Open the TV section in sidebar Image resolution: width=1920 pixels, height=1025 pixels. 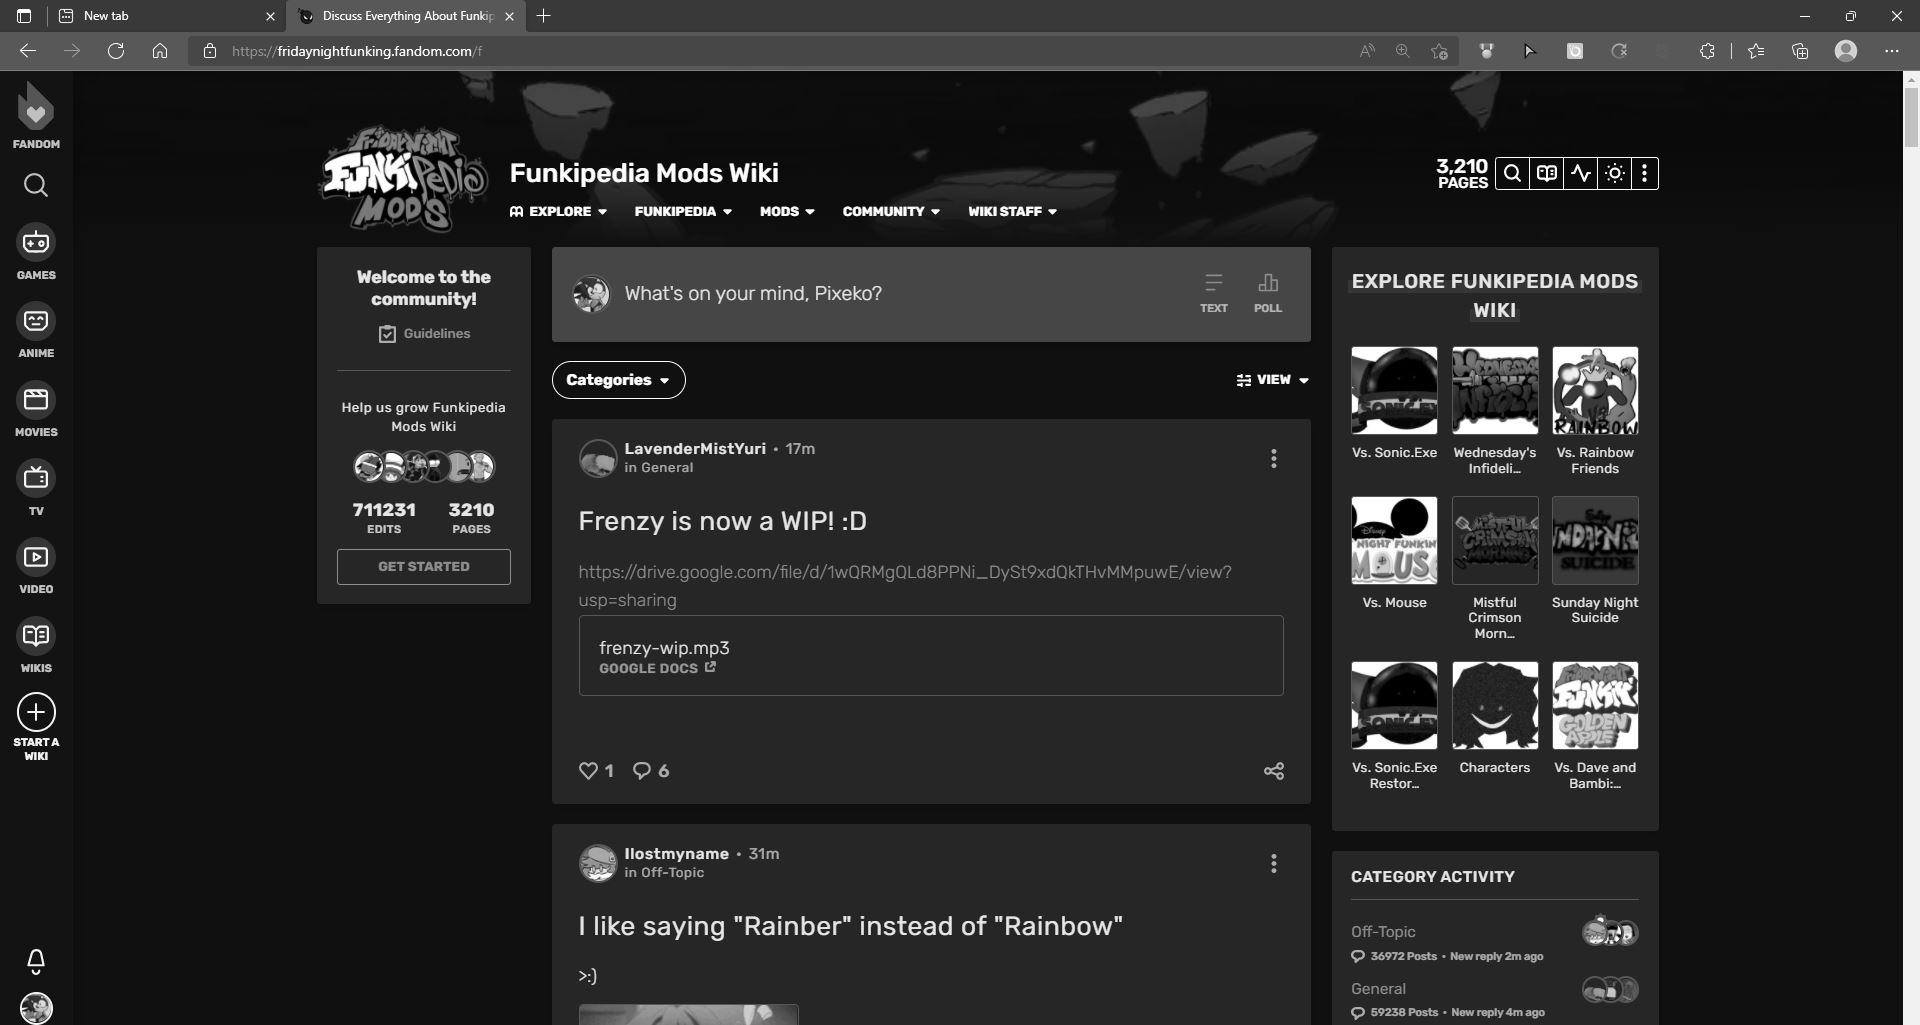(36, 488)
